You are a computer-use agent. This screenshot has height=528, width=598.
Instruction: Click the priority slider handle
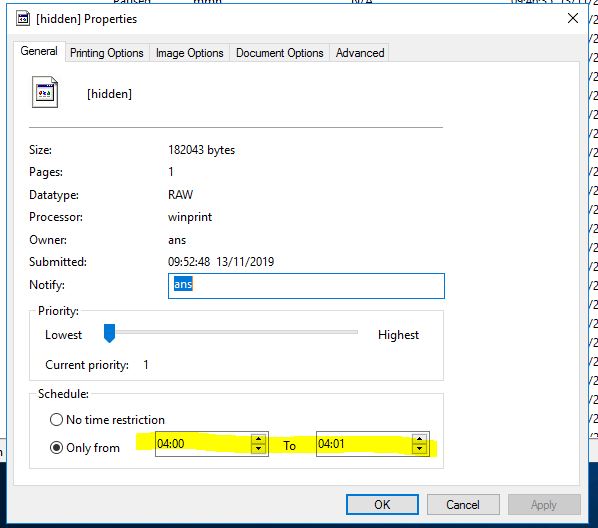click(x=109, y=333)
